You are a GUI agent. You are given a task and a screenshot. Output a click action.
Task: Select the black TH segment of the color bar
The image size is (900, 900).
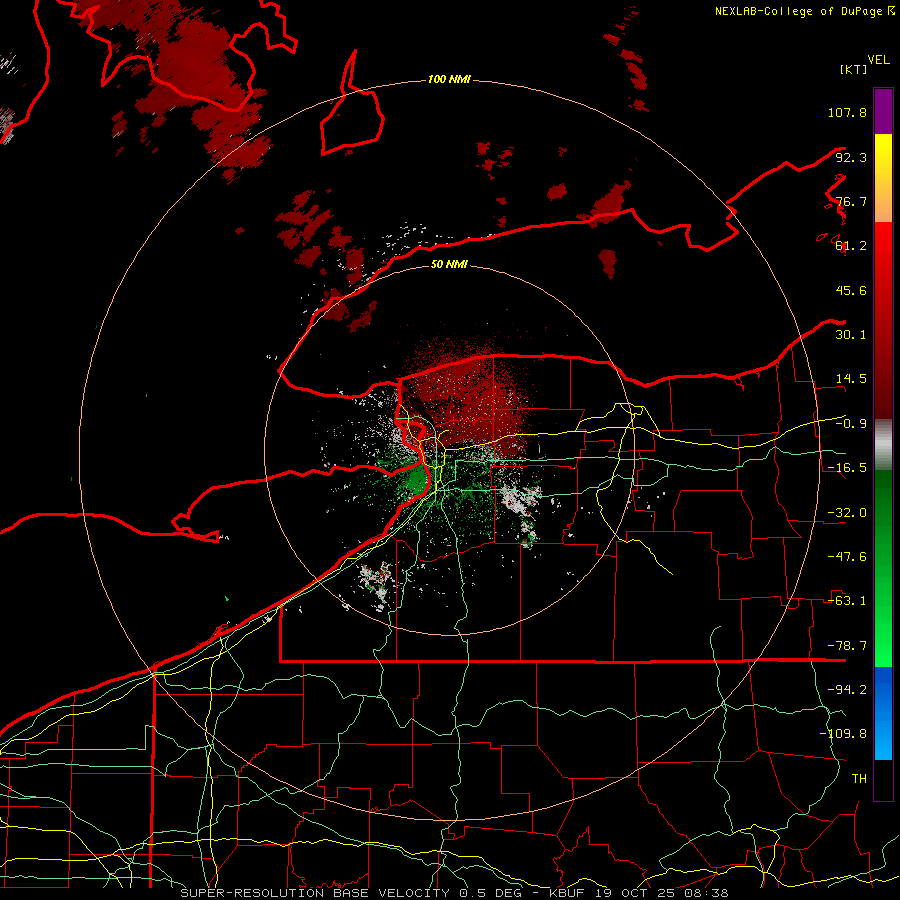coord(883,780)
